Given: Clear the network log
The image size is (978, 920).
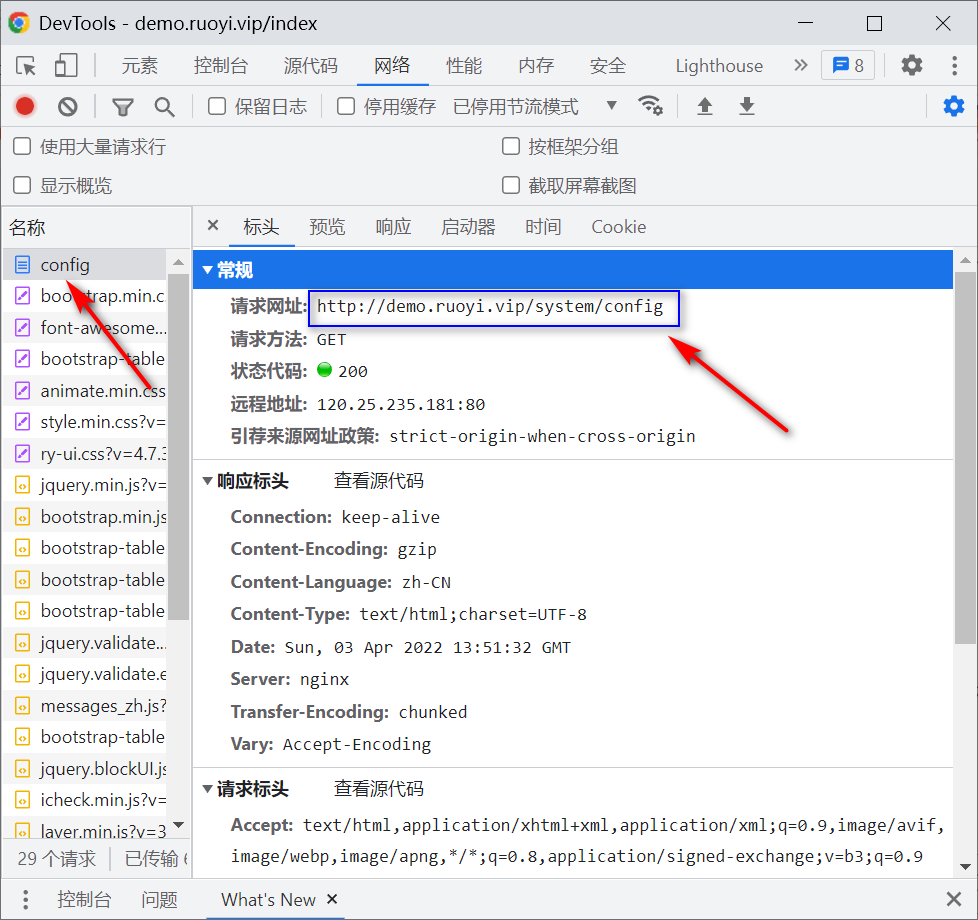Looking at the screenshot, I should (67, 107).
